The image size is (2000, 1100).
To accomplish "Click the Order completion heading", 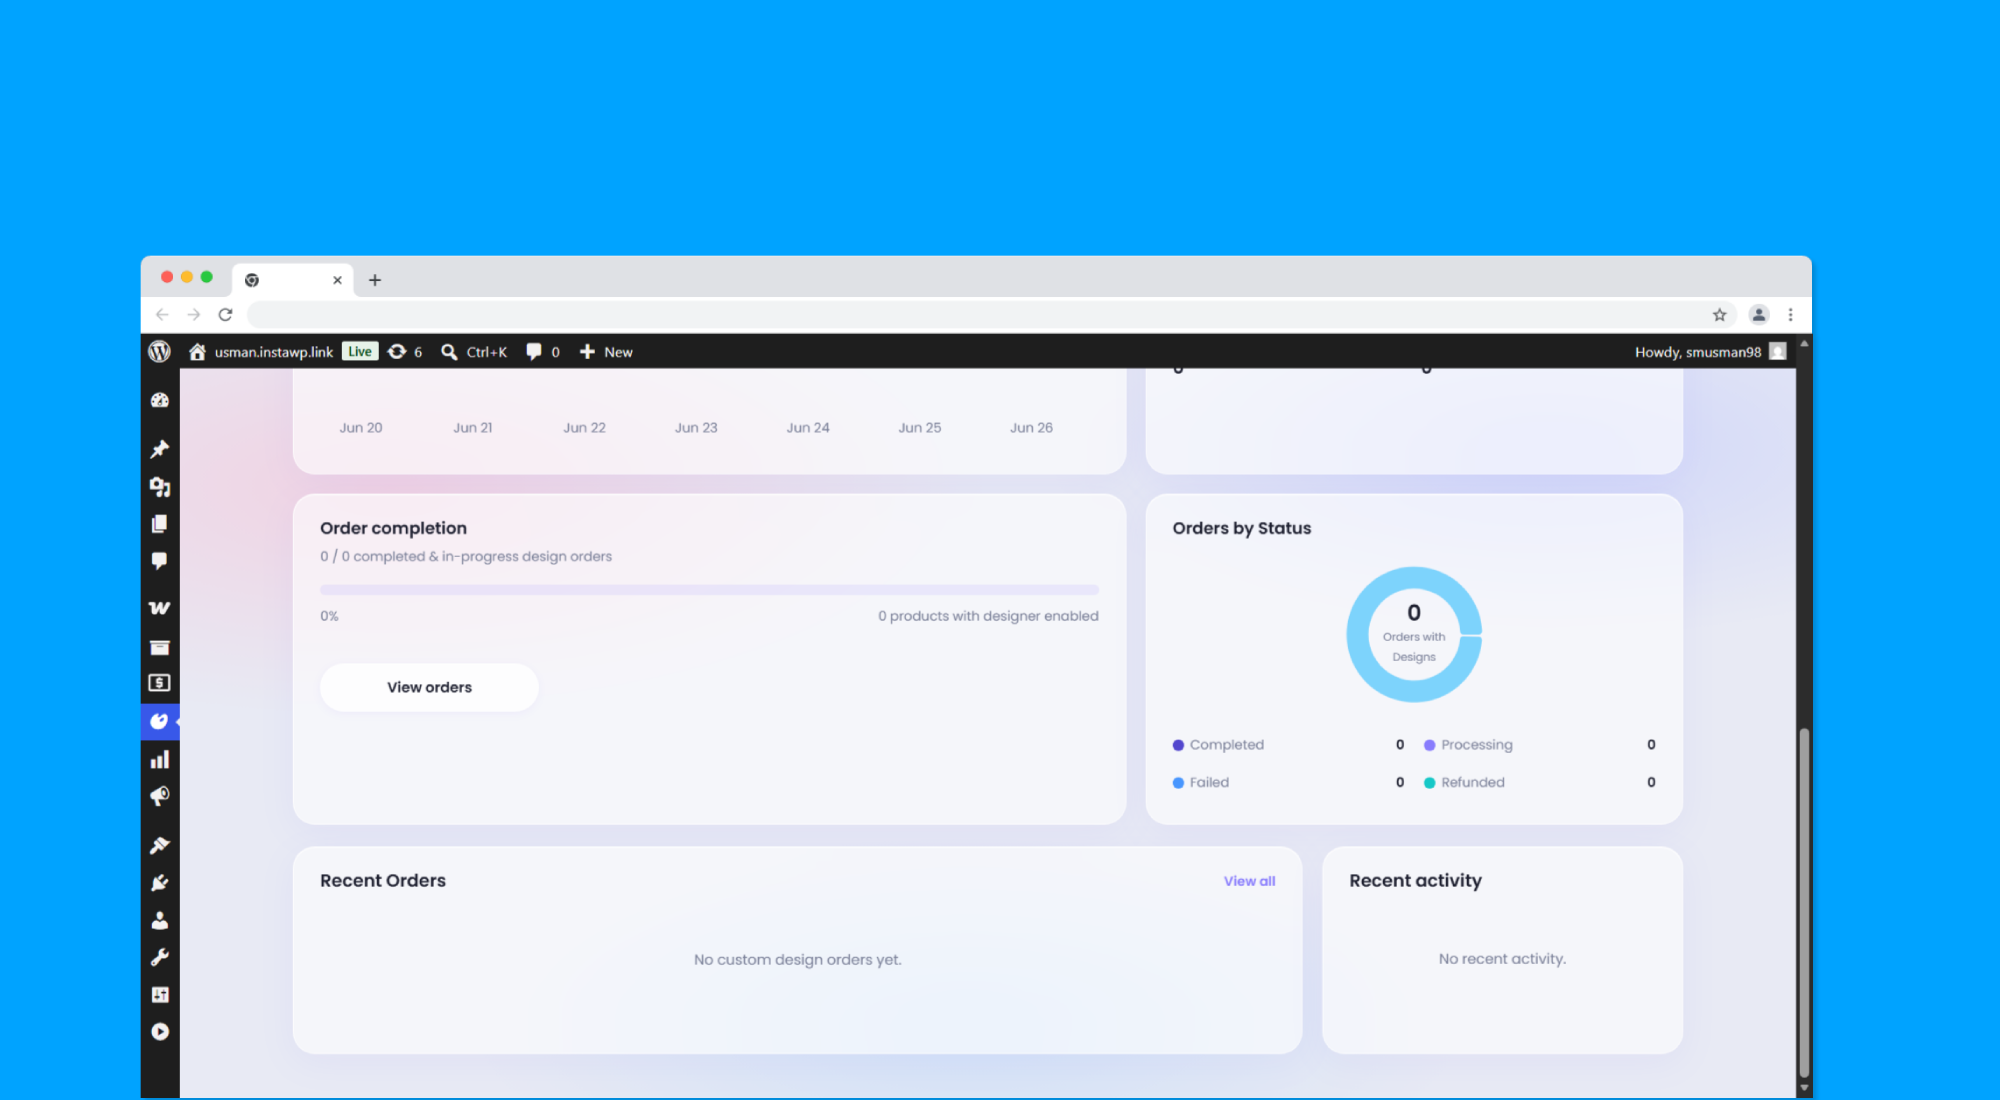I will [x=393, y=528].
